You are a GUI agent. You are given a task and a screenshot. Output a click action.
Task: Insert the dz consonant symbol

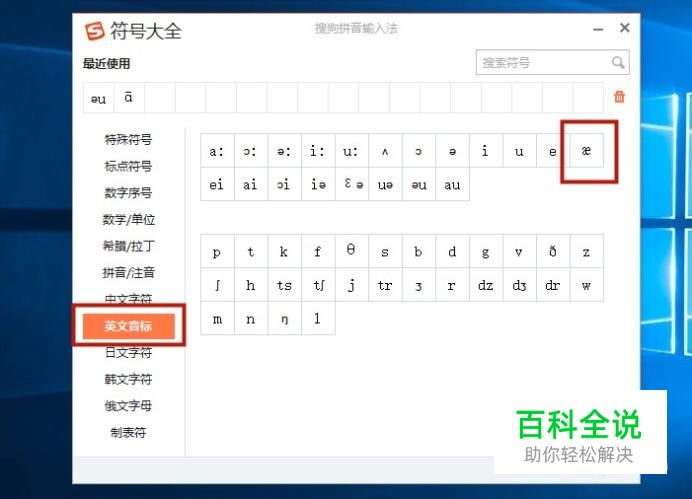tap(485, 285)
